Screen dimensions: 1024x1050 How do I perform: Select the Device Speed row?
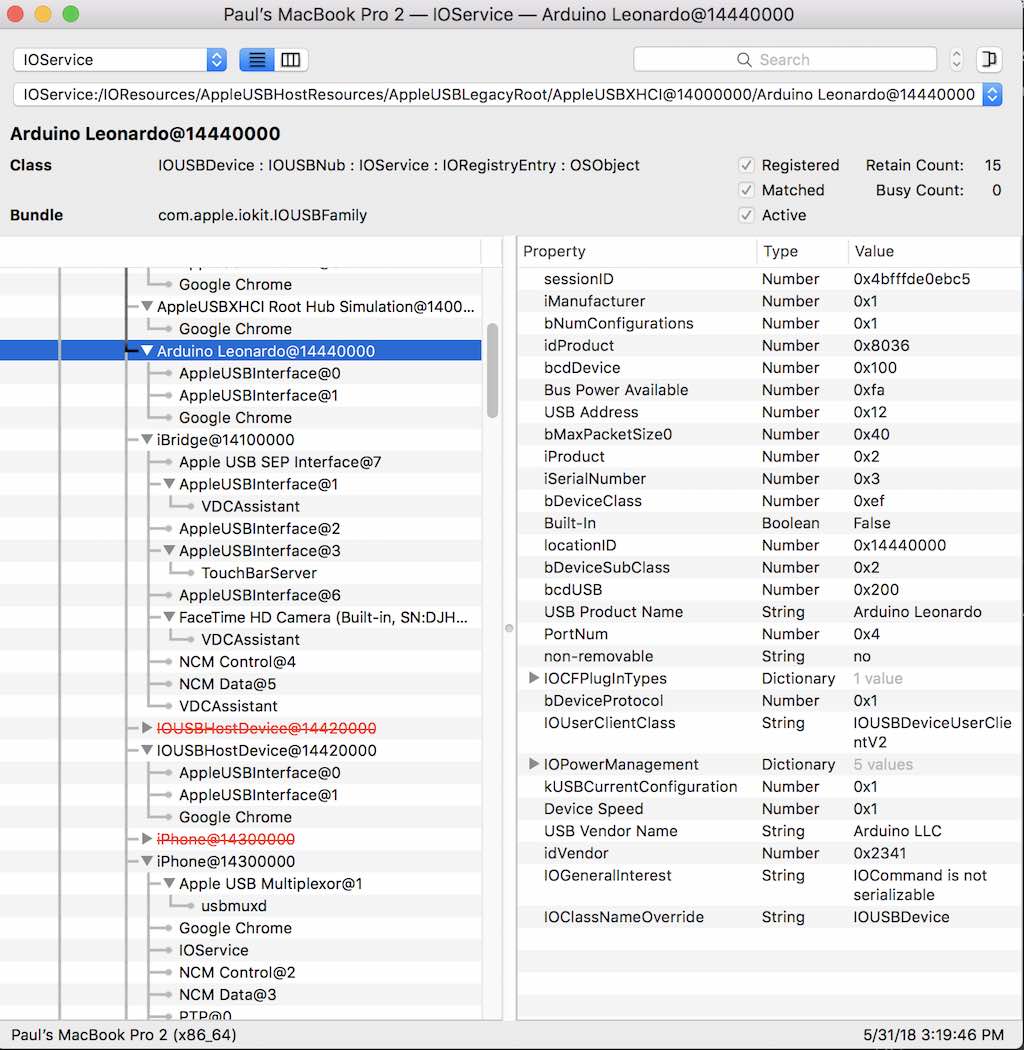coord(769,809)
